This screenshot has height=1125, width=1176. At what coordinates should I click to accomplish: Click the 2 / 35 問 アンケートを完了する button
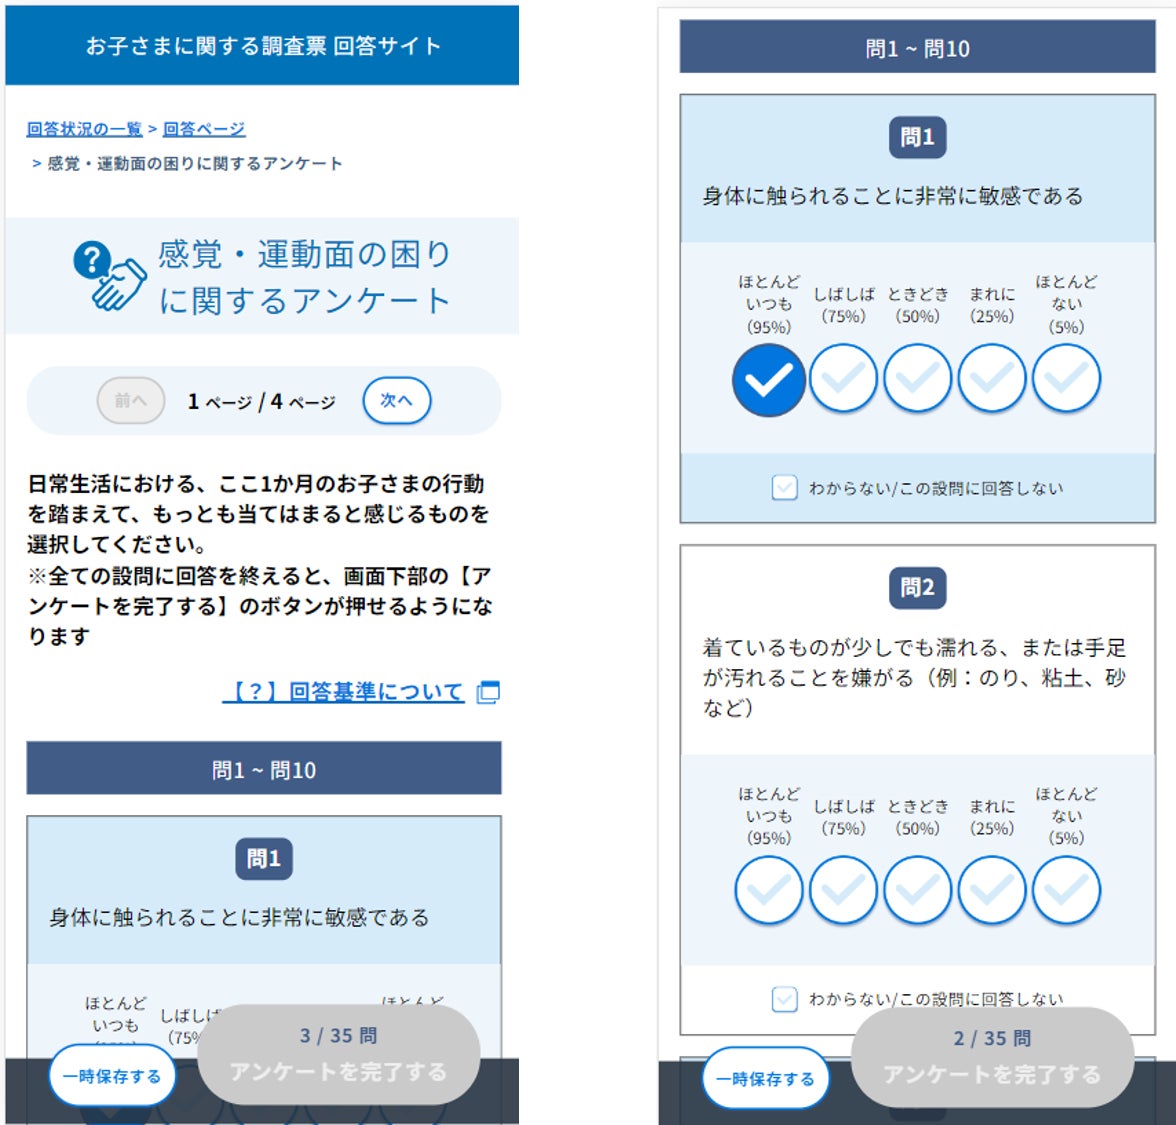pyautogui.click(x=992, y=1058)
